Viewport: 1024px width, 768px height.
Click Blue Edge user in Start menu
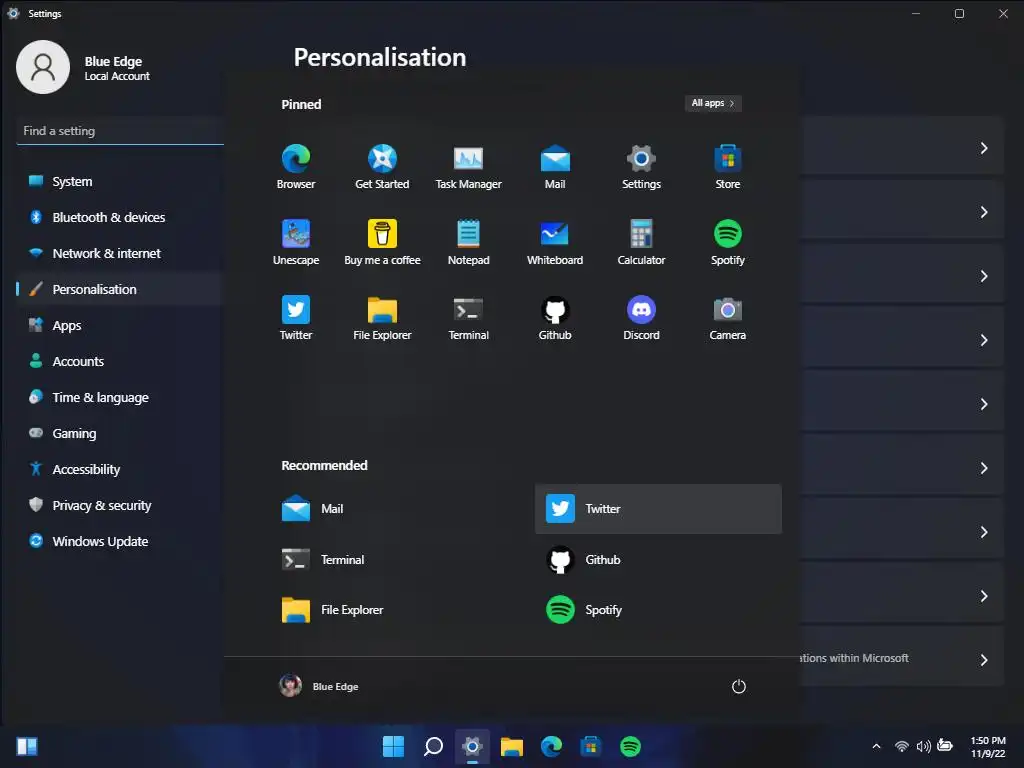[x=319, y=686]
